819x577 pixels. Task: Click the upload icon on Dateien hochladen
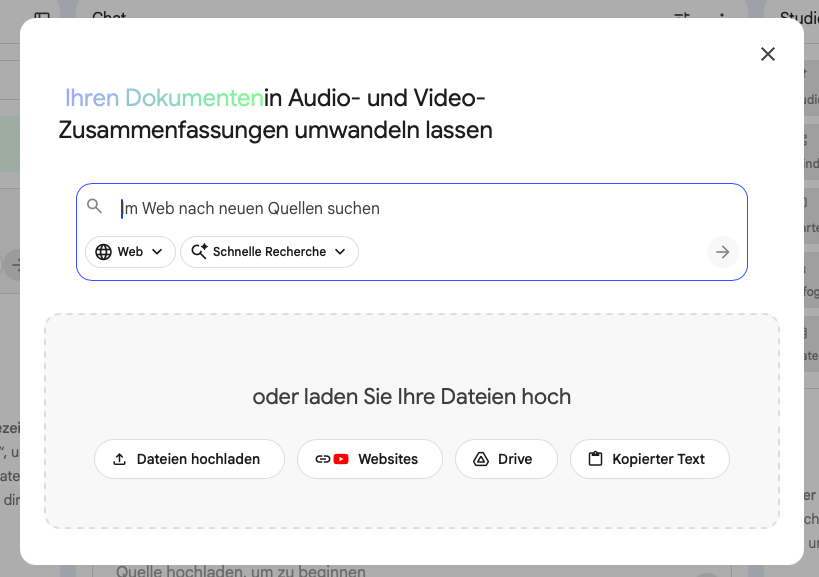click(120, 459)
